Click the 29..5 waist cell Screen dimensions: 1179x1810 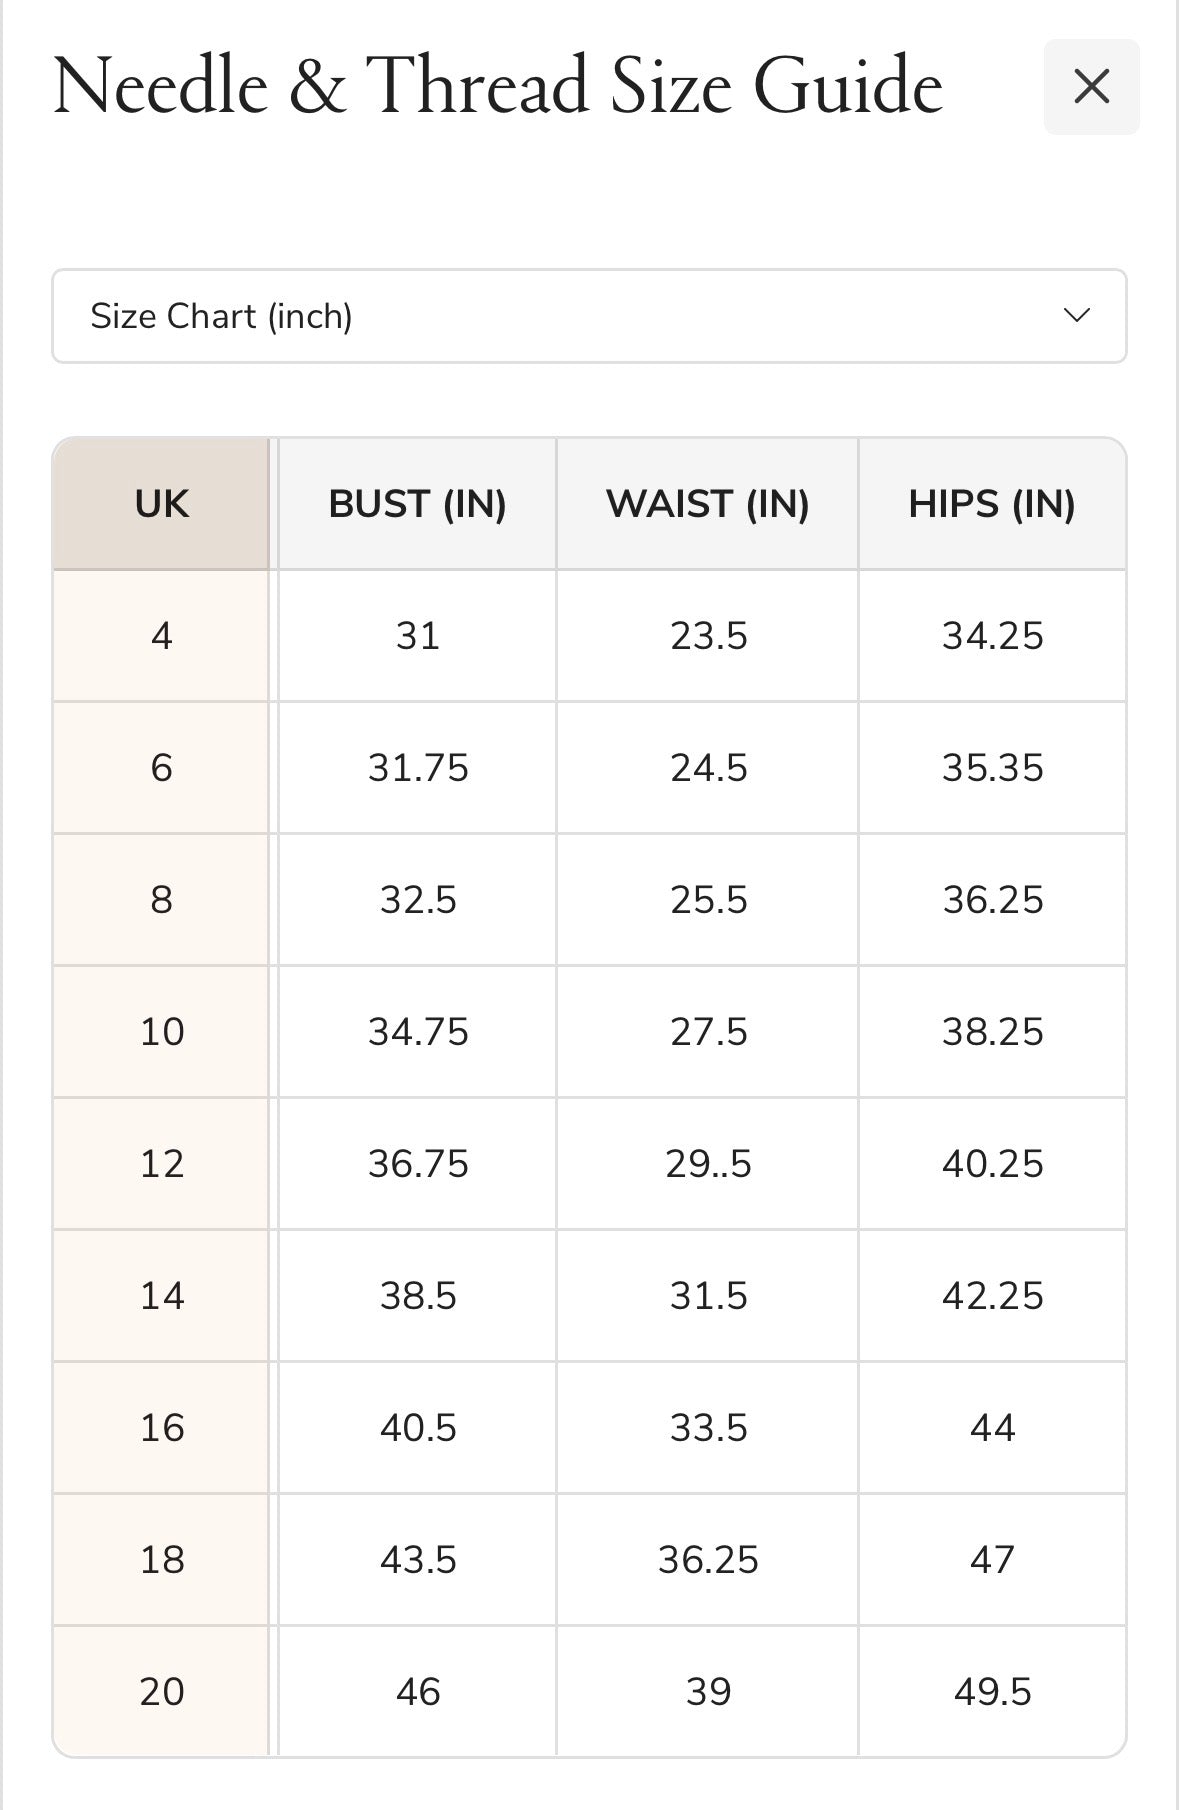(x=708, y=1164)
